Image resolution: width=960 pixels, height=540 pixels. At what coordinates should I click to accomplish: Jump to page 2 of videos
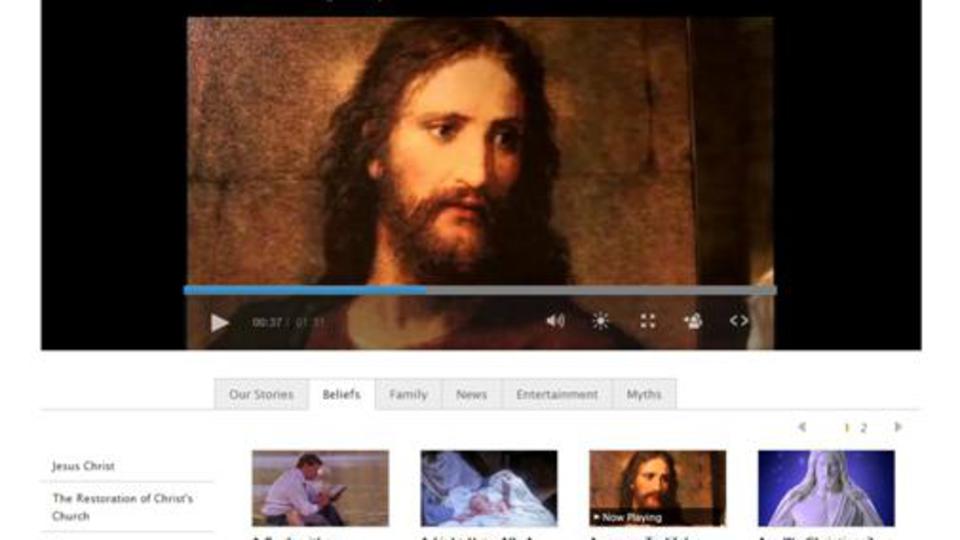click(864, 428)
